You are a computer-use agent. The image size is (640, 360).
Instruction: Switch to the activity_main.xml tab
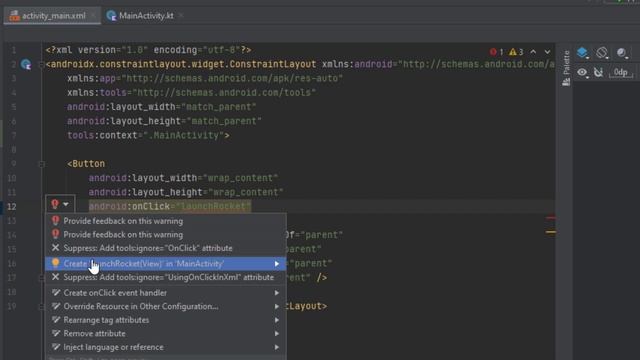pyautogui.click(x=52, y=16)
